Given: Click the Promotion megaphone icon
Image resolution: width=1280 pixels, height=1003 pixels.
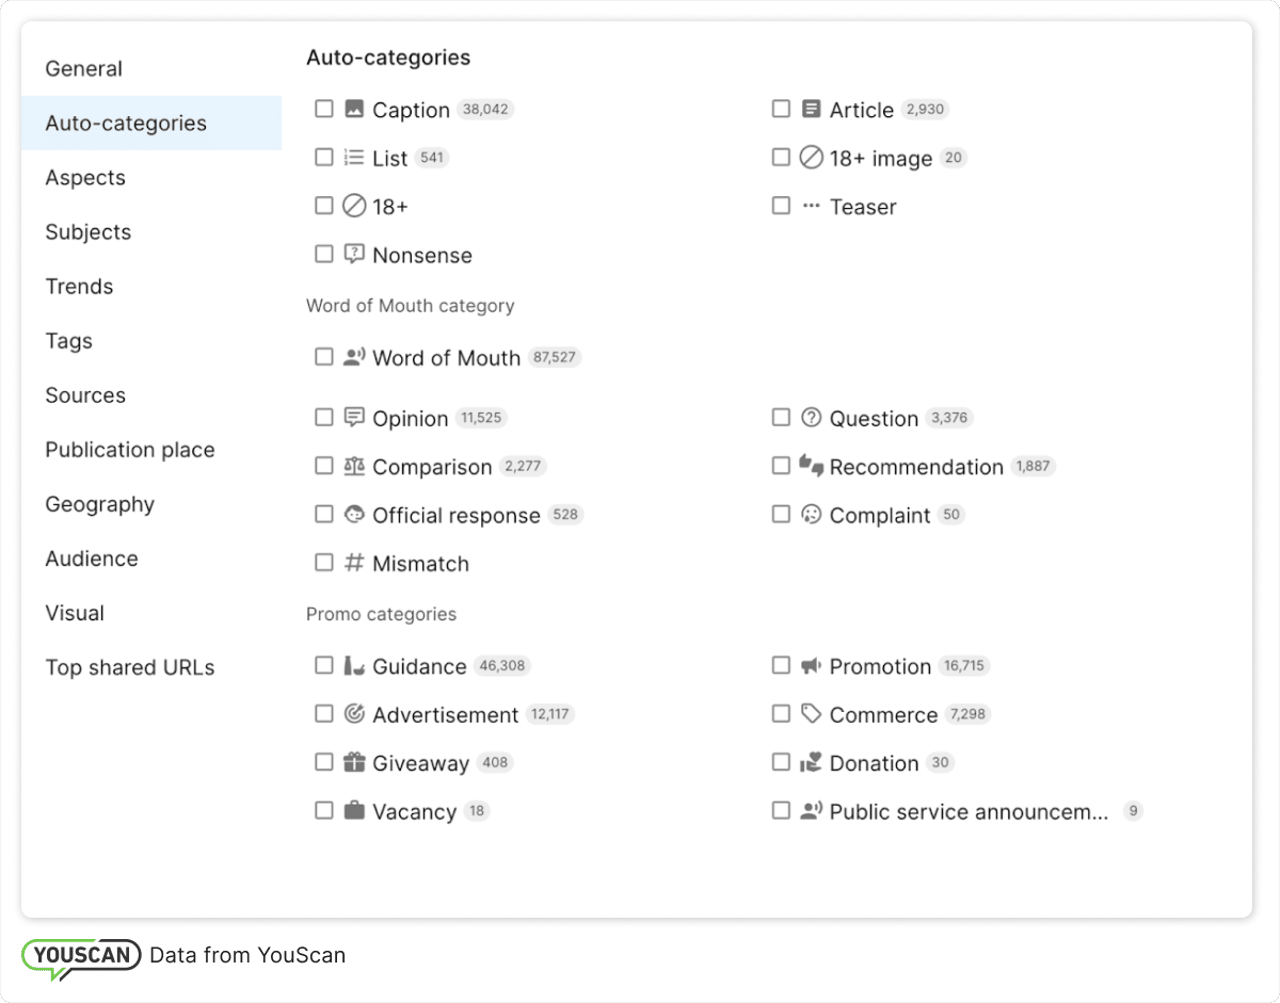Looking at the screenshot, I should pos(811,665).
